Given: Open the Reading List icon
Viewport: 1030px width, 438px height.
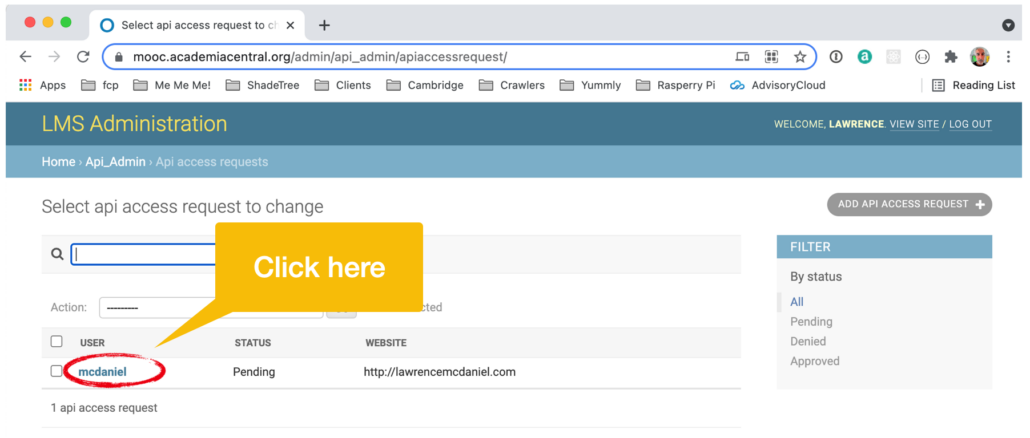Looking at the screenshot, I should [x=939, y=85].
